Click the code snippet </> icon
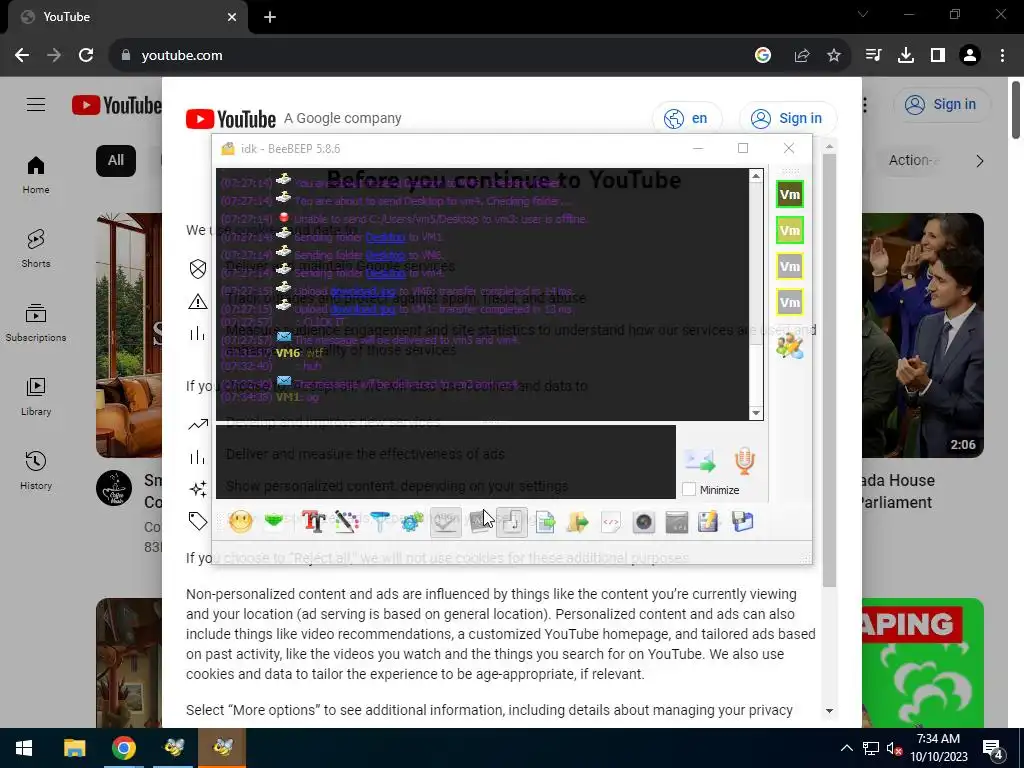 pos(611,522)
